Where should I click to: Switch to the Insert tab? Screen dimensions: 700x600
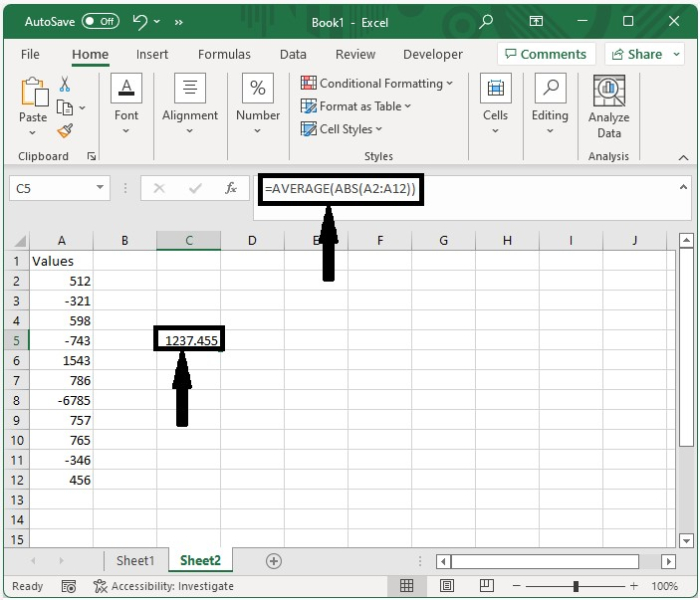coord(152,54)
